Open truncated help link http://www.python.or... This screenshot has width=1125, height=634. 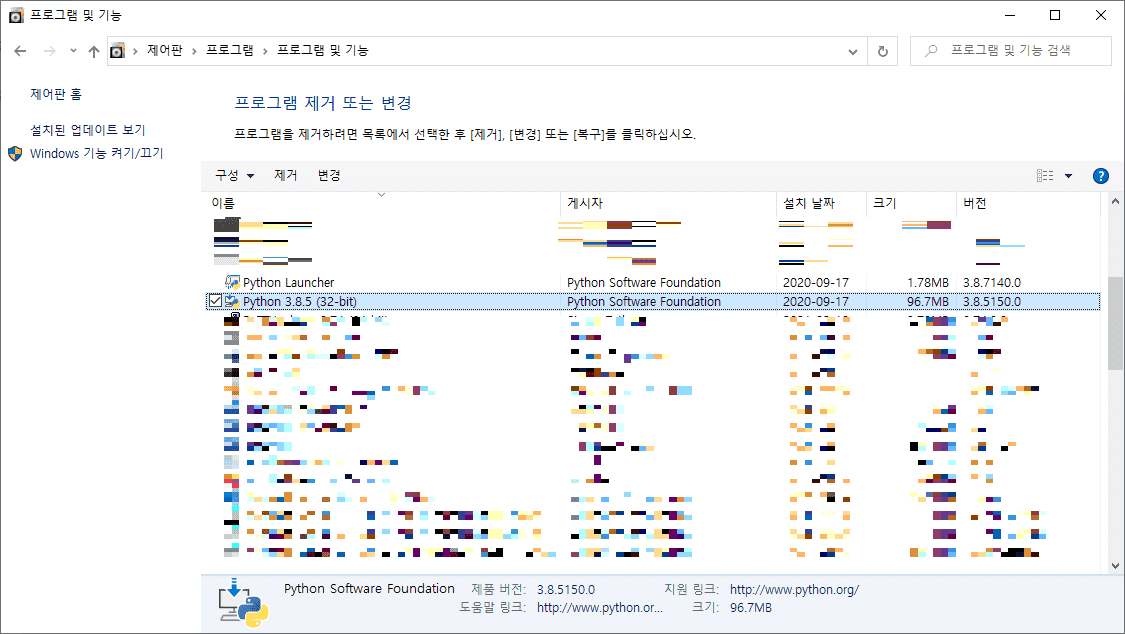coord(600,607)
